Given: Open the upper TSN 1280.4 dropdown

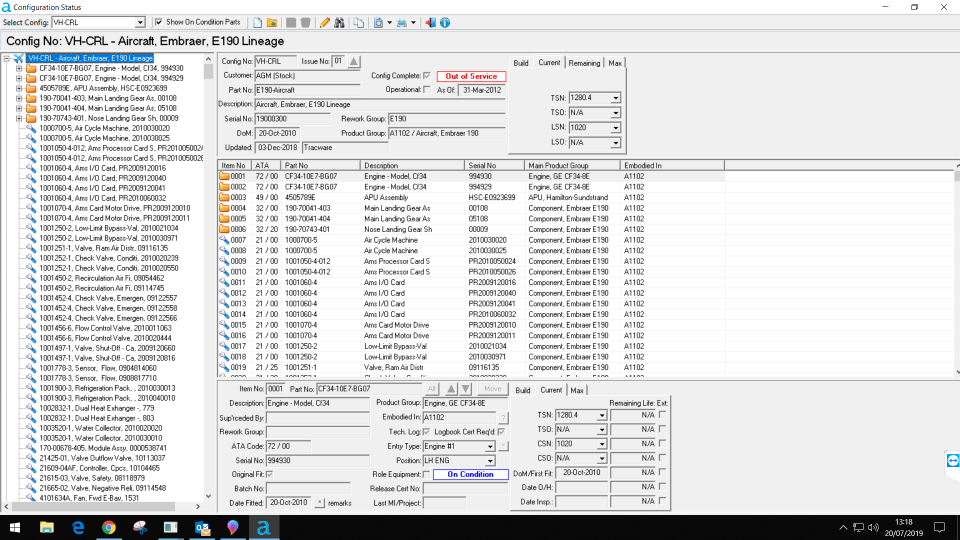Looking at the screenshot, I should pos(615,98).
